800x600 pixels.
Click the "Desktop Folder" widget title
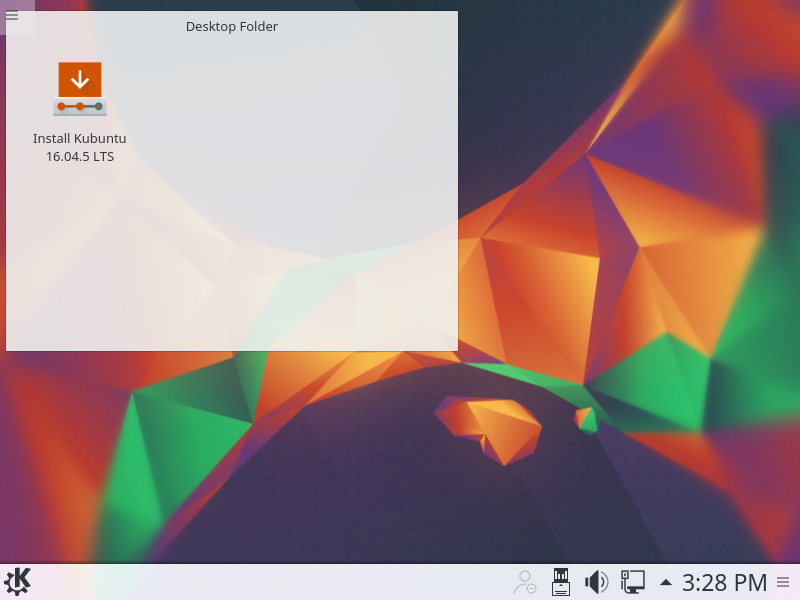click(232, 27)
